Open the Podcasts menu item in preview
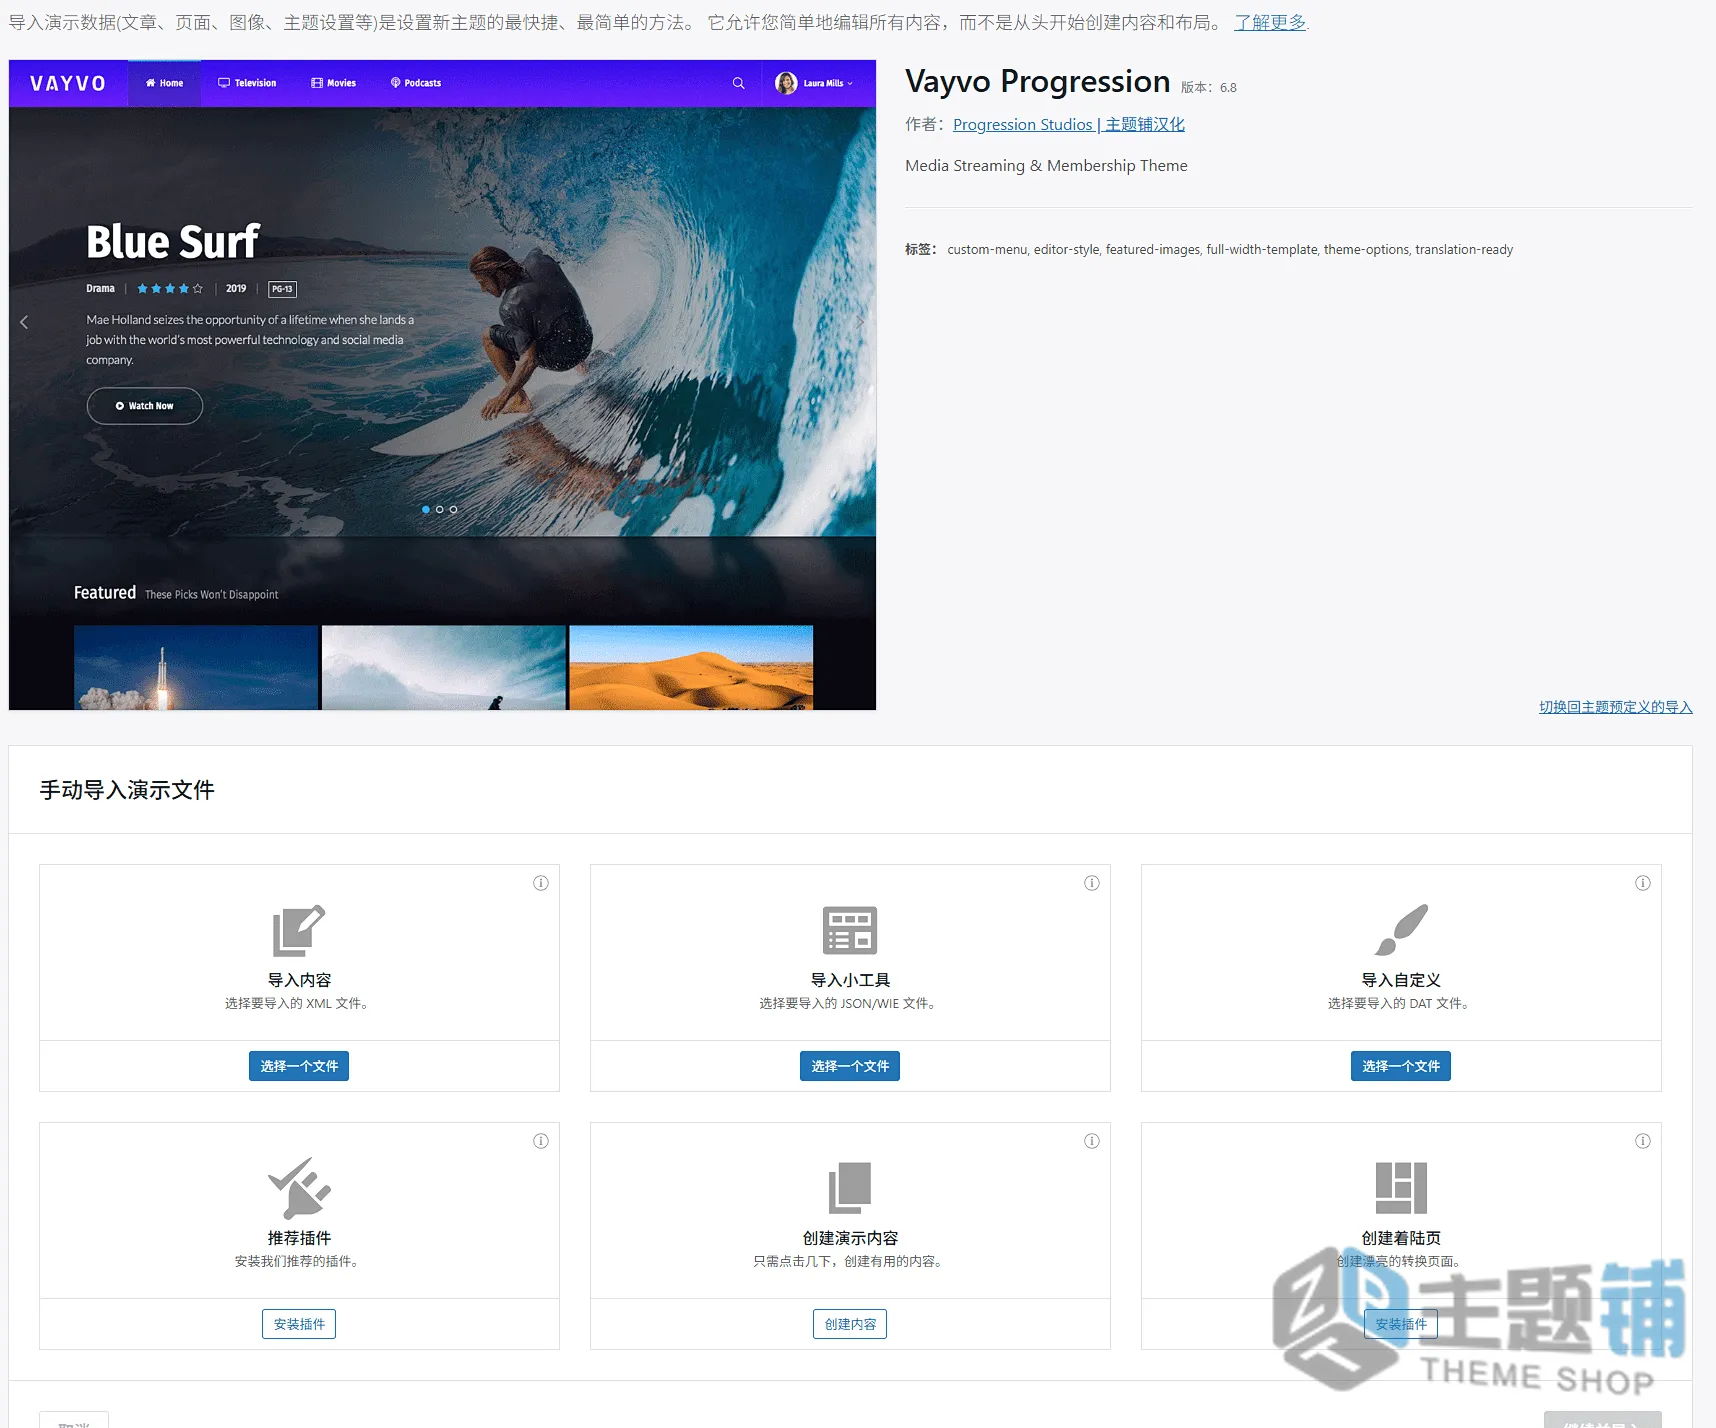Screen dimensions: 1716x1428 point(416,83)
